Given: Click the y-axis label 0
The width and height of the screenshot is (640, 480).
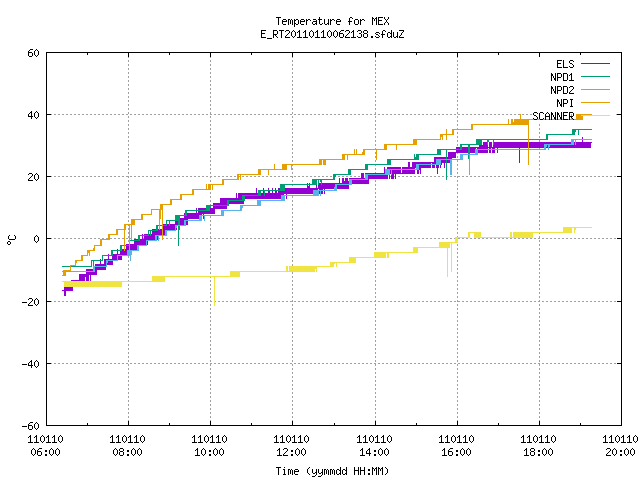Looking at the screenshot, I should coord(37,239).
